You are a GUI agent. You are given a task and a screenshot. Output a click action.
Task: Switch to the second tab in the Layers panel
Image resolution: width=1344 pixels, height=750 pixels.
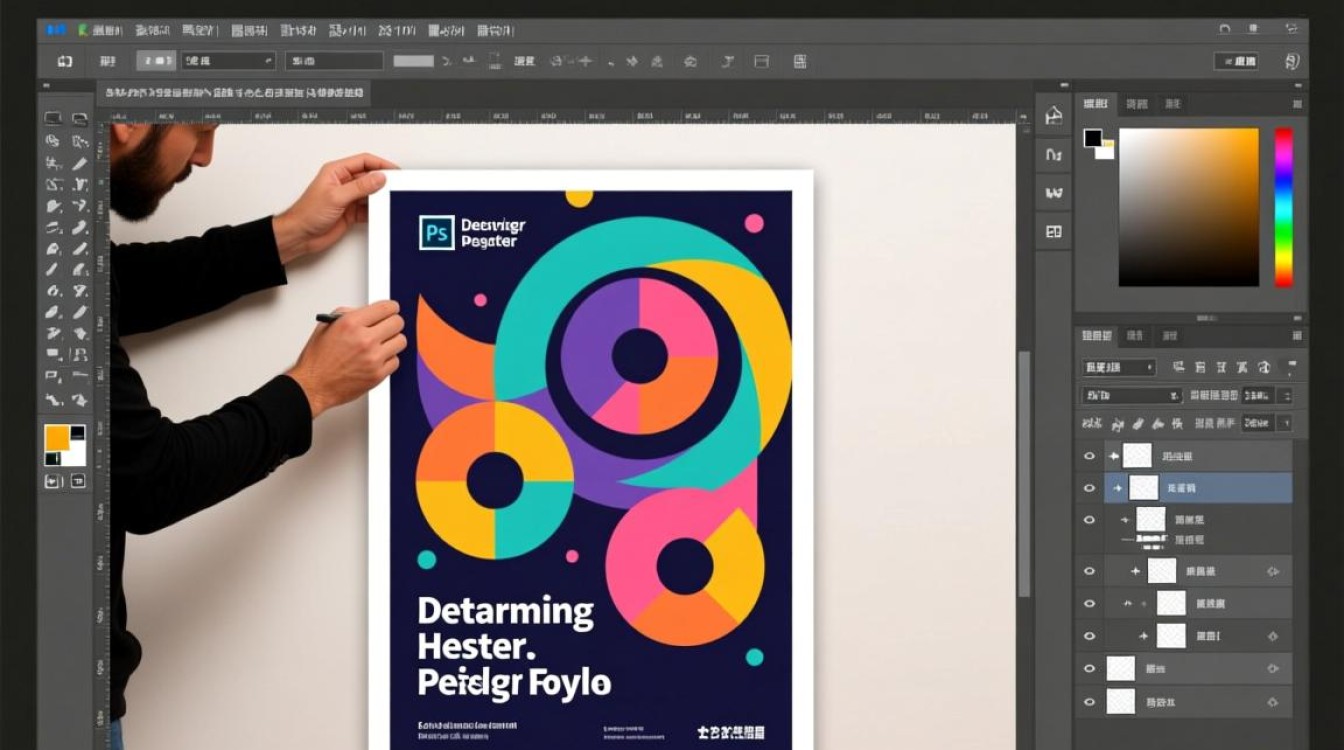coord(1135,337)
